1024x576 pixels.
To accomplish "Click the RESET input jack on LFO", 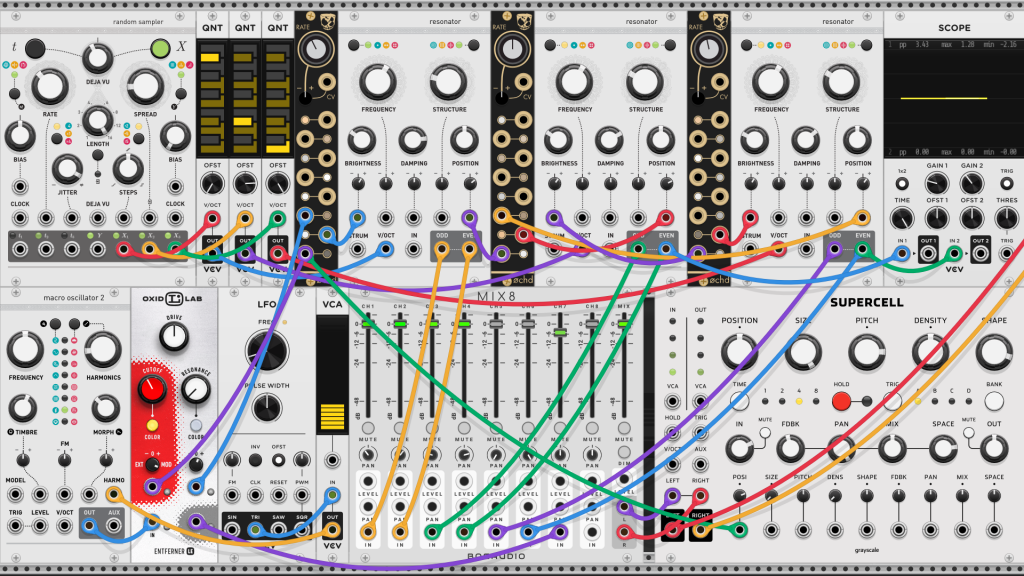I will [279, 495].
